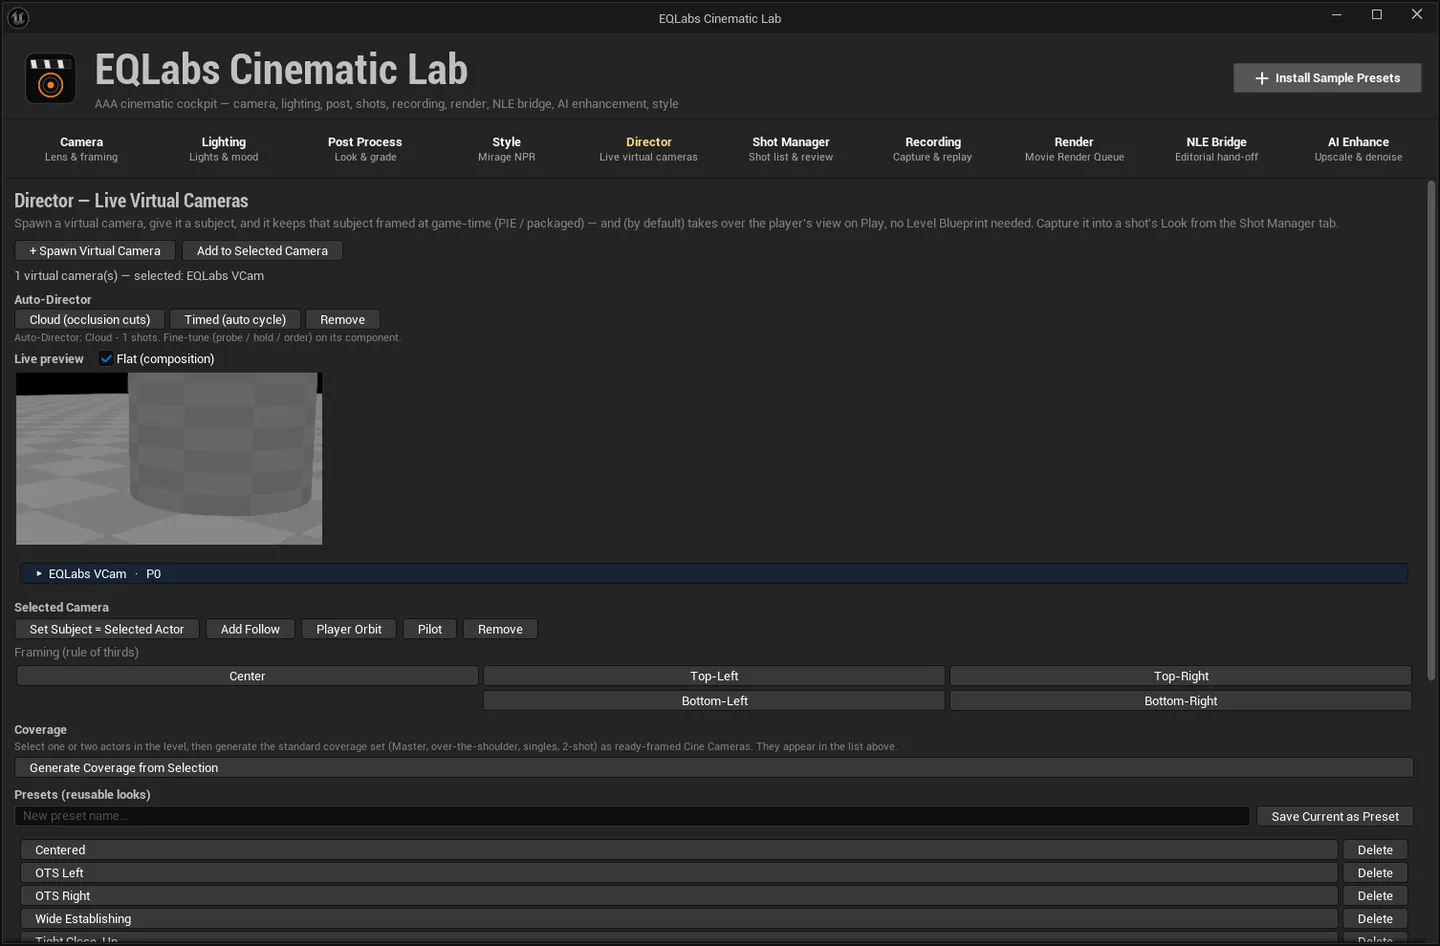Open the Render tab
This screenshot has height=946, width=1440.
pyautogui.click(x=1074, y=149)
